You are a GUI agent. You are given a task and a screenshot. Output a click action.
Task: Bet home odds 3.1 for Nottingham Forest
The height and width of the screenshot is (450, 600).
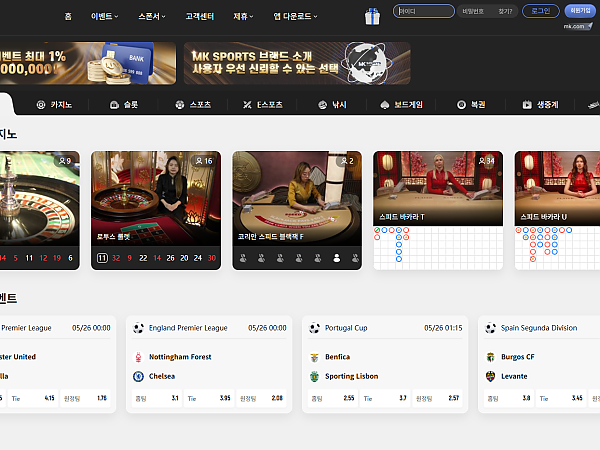[157, 398]
